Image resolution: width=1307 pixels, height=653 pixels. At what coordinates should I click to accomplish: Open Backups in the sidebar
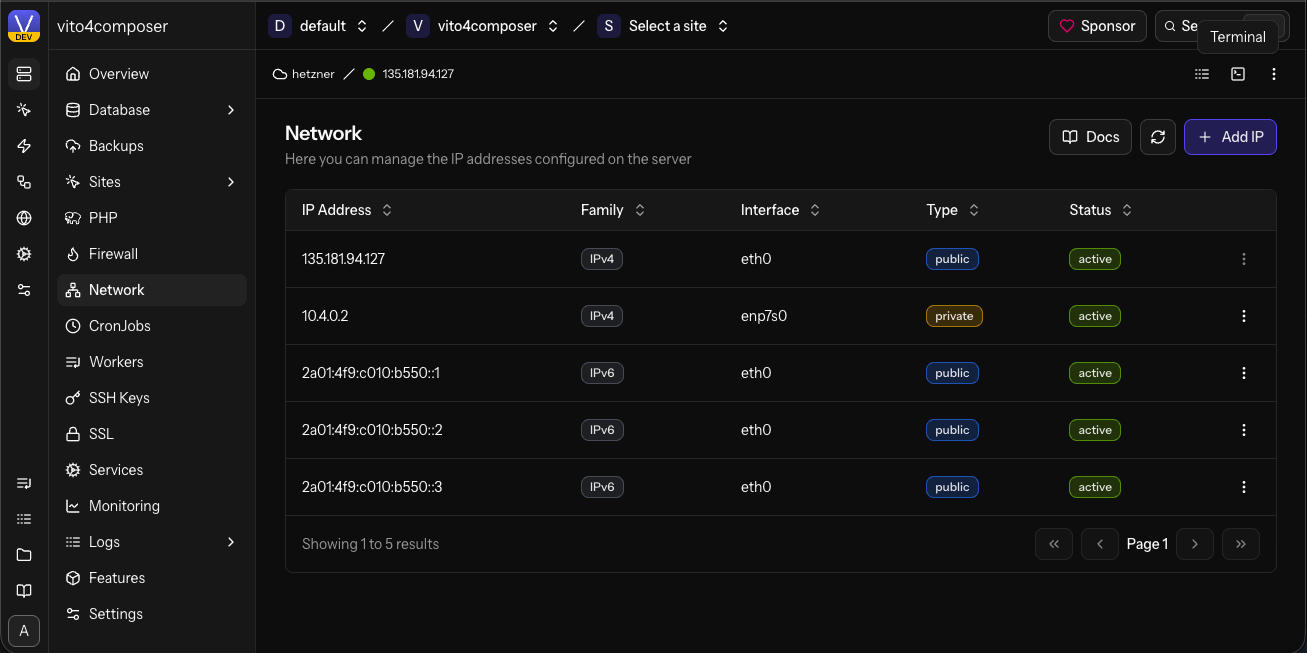tap(152, 146)
